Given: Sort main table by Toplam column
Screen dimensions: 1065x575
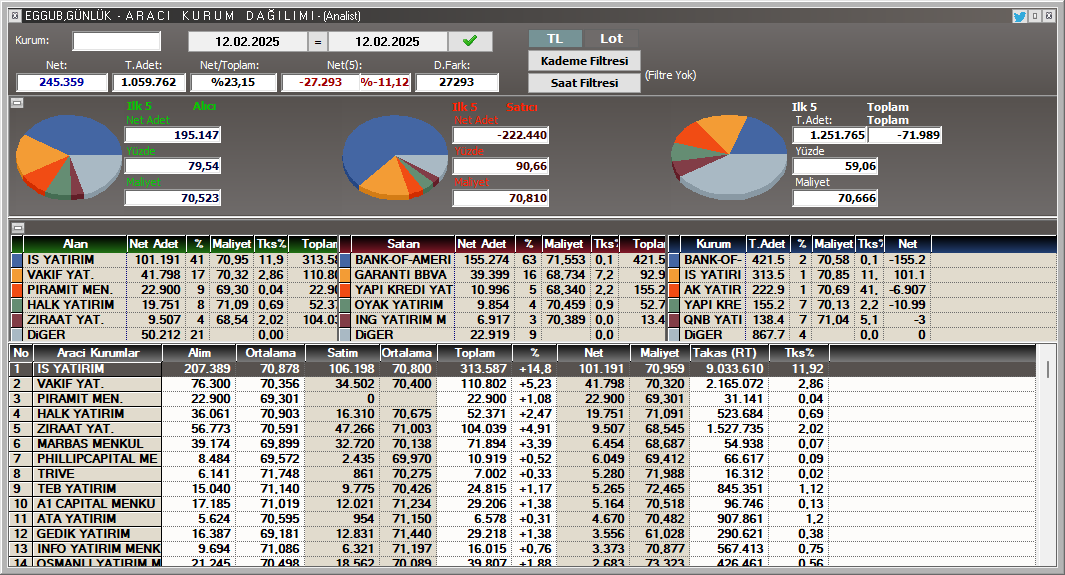Looking at the screenshot, I should (475, 353).
